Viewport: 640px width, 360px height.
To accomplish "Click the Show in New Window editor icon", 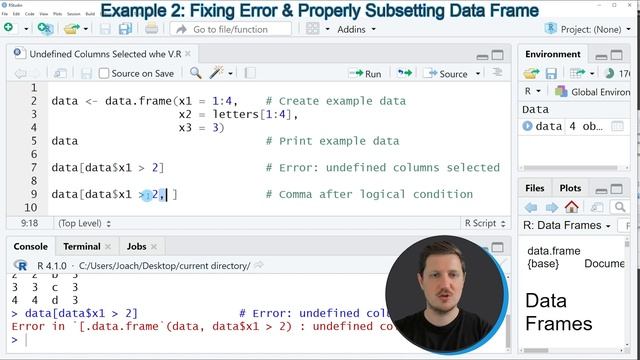I will (60, 73).
